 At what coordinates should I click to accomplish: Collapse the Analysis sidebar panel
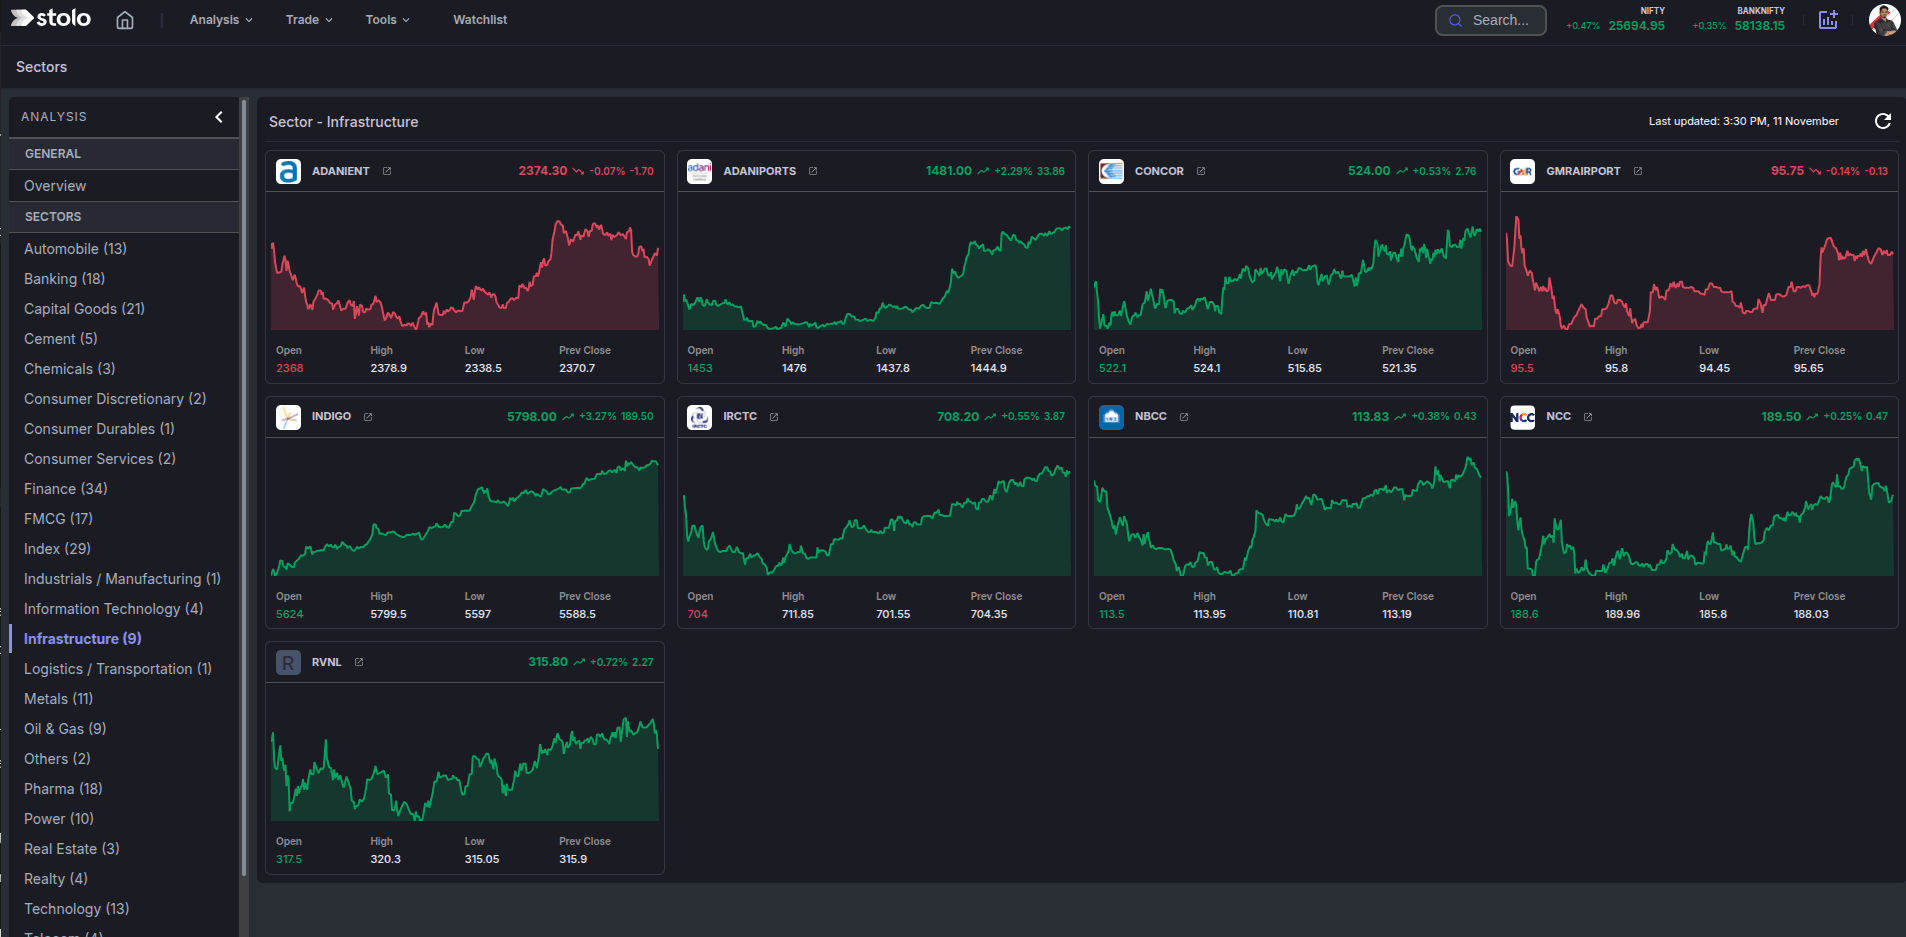point(219,117)
